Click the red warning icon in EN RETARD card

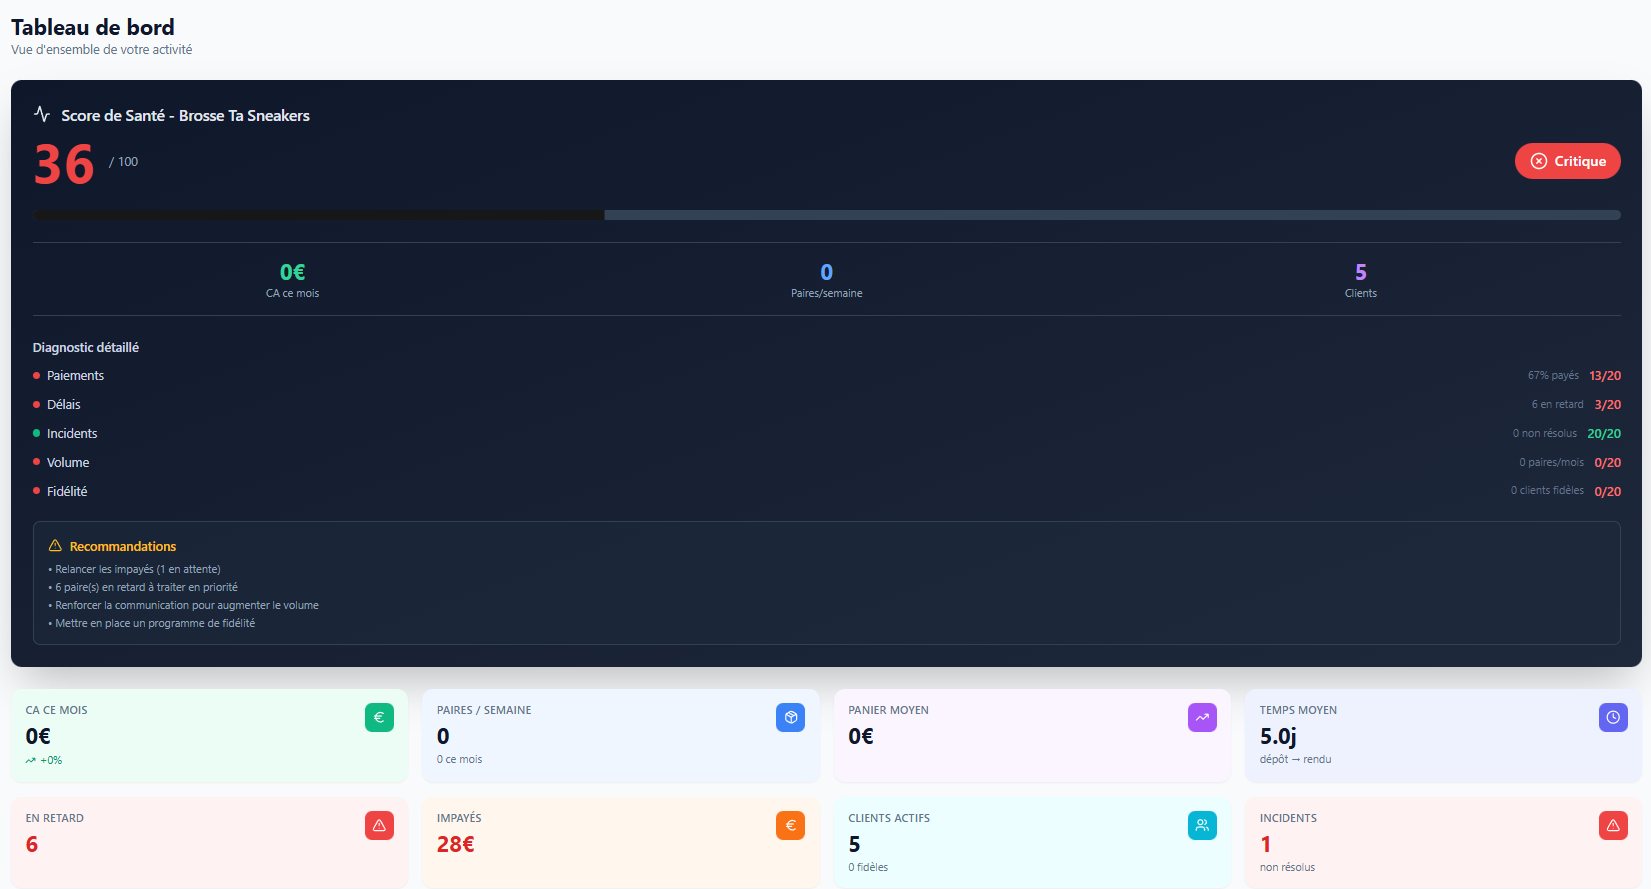[379, 825]
